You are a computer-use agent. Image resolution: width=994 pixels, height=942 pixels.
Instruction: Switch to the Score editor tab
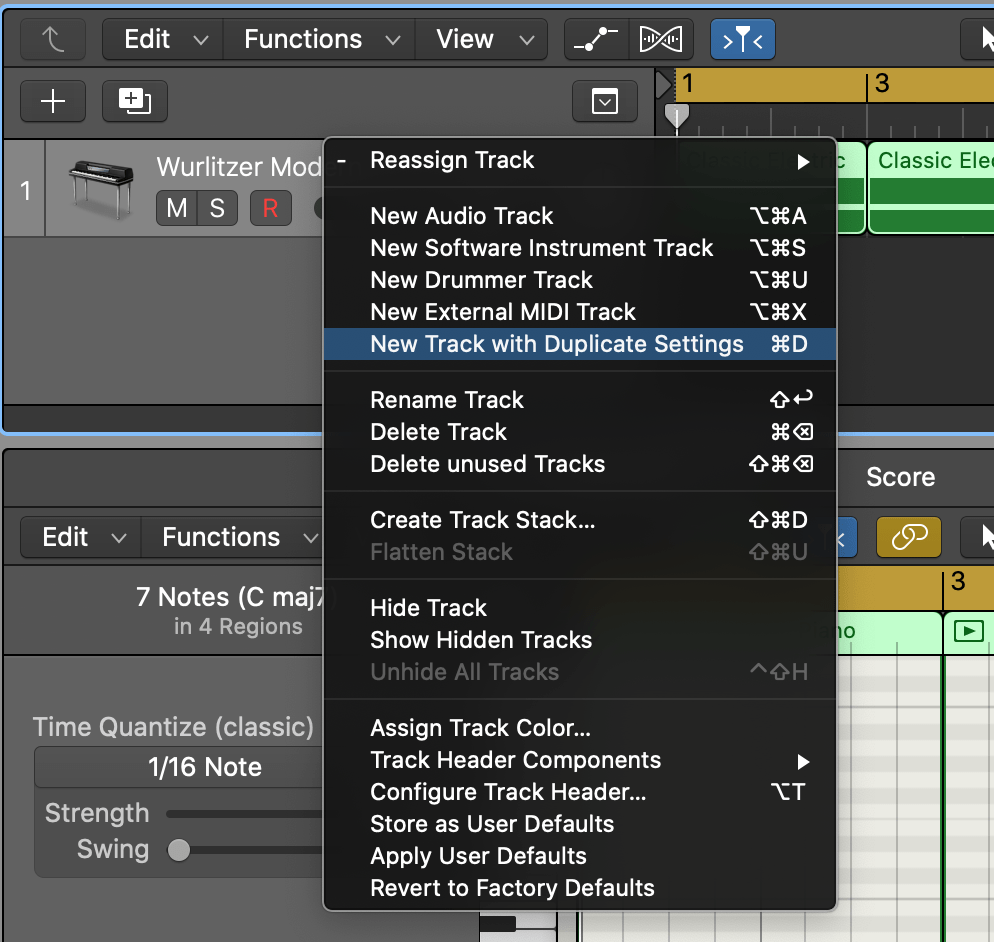coord(900,477)
